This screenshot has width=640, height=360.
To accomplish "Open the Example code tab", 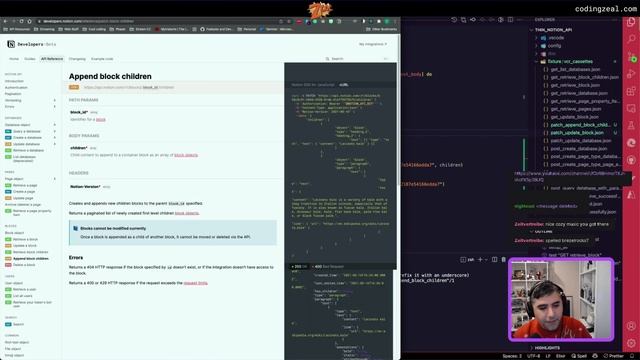I will click(x=102, y=59).
